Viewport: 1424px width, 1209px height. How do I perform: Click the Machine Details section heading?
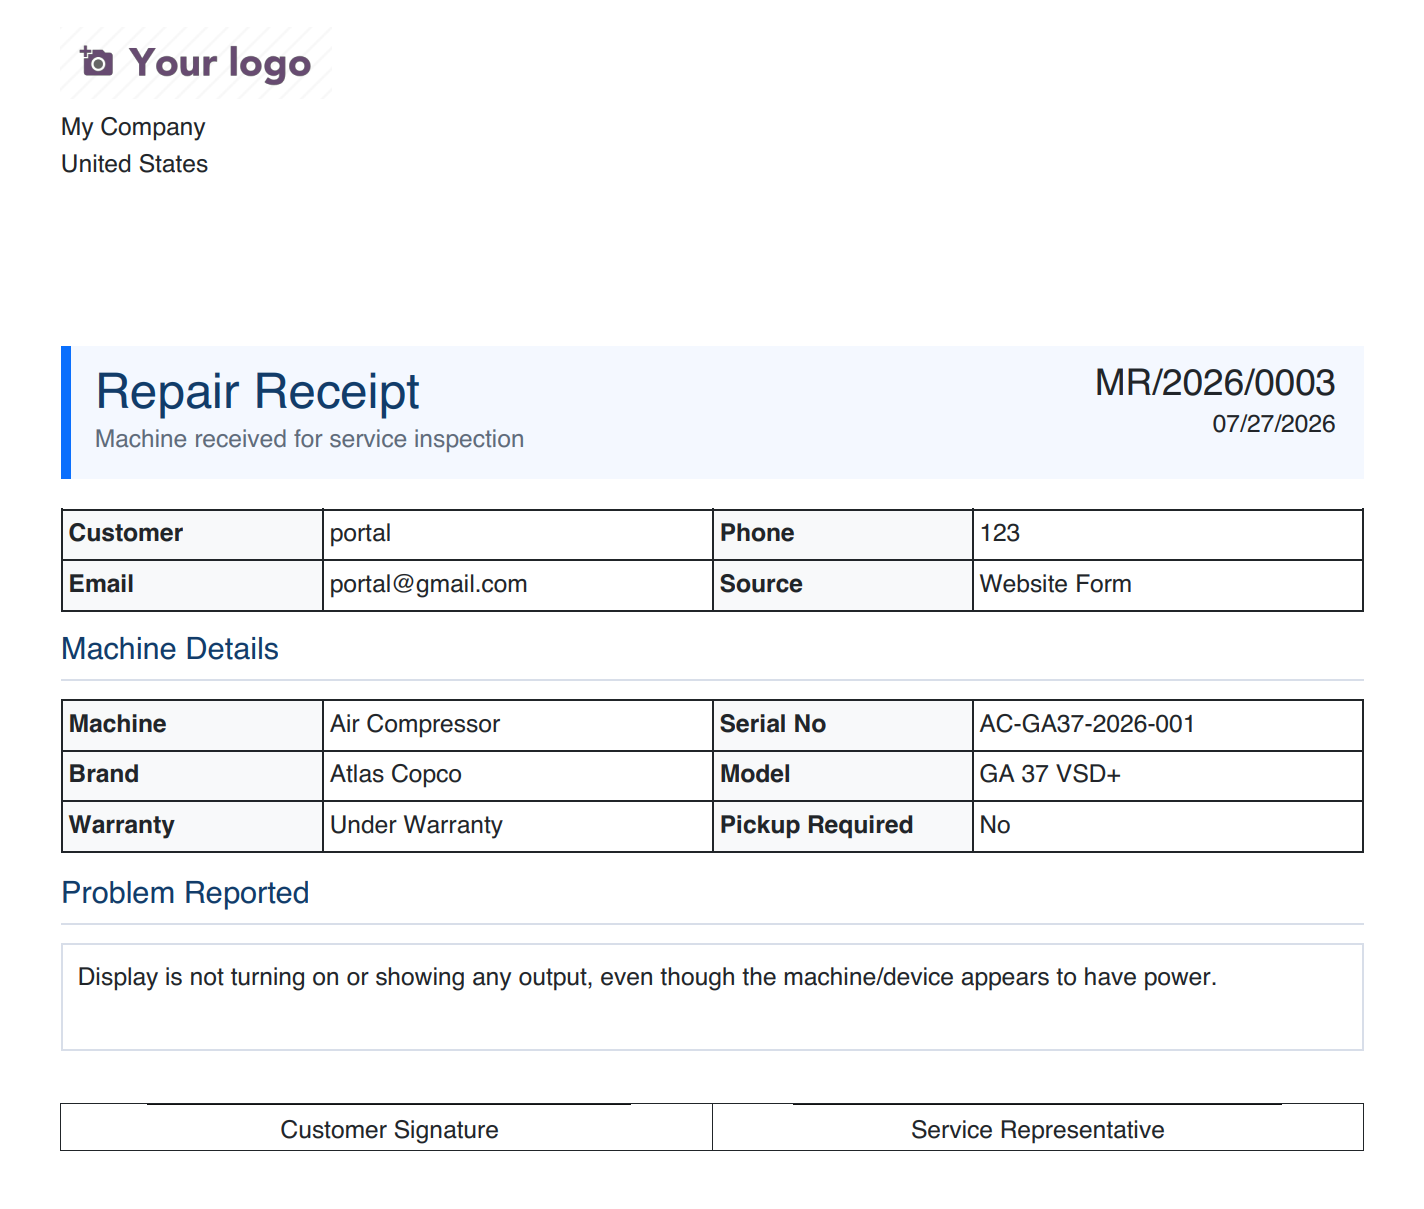(x=170, y=649)
